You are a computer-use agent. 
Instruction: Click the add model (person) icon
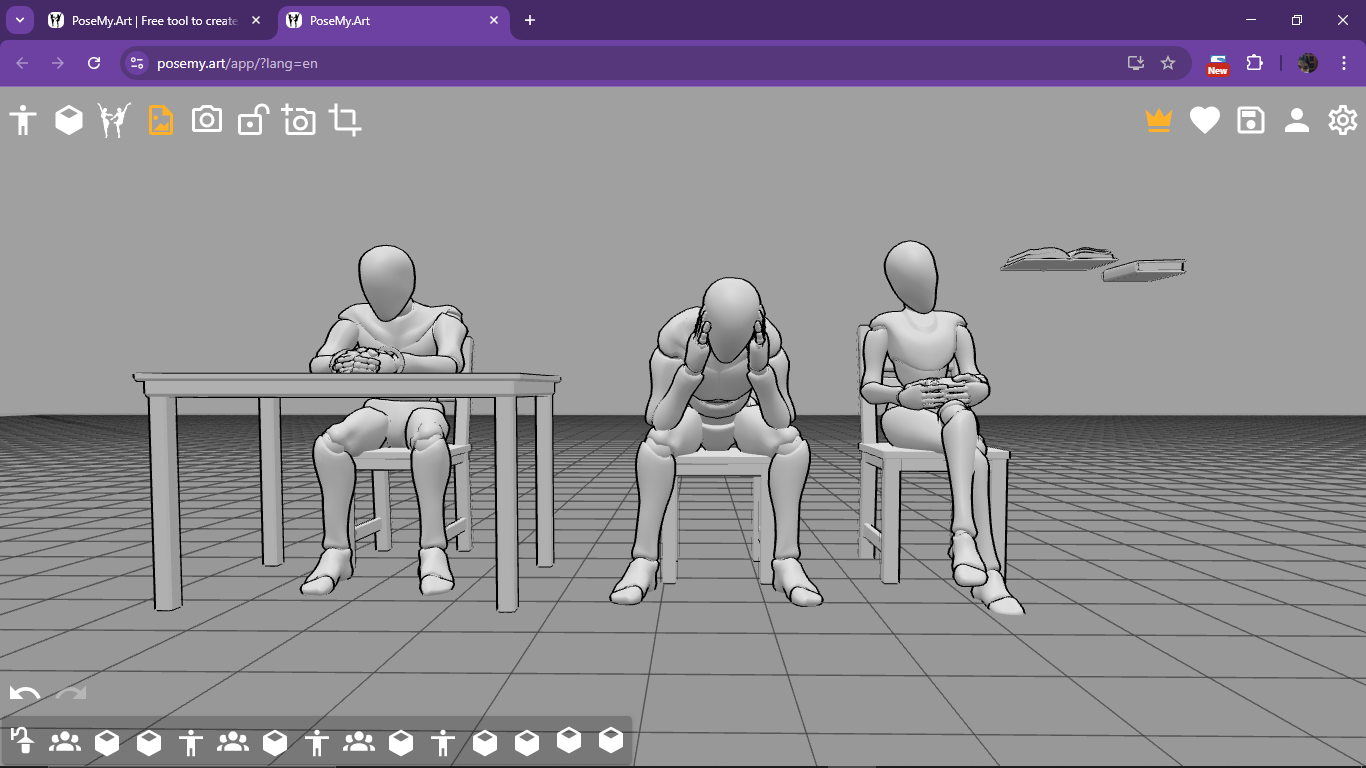(23, 121)
